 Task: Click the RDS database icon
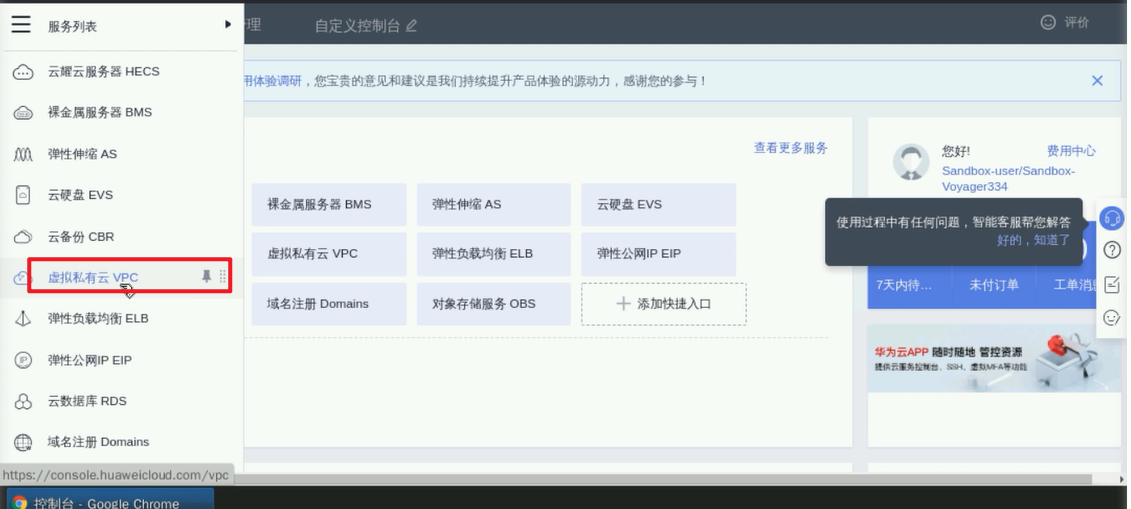pos(23,402)
